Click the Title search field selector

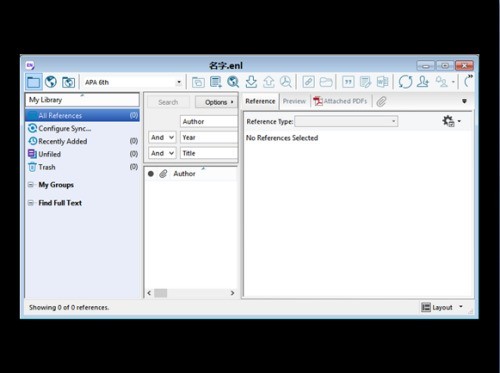(x=209, y=153)
